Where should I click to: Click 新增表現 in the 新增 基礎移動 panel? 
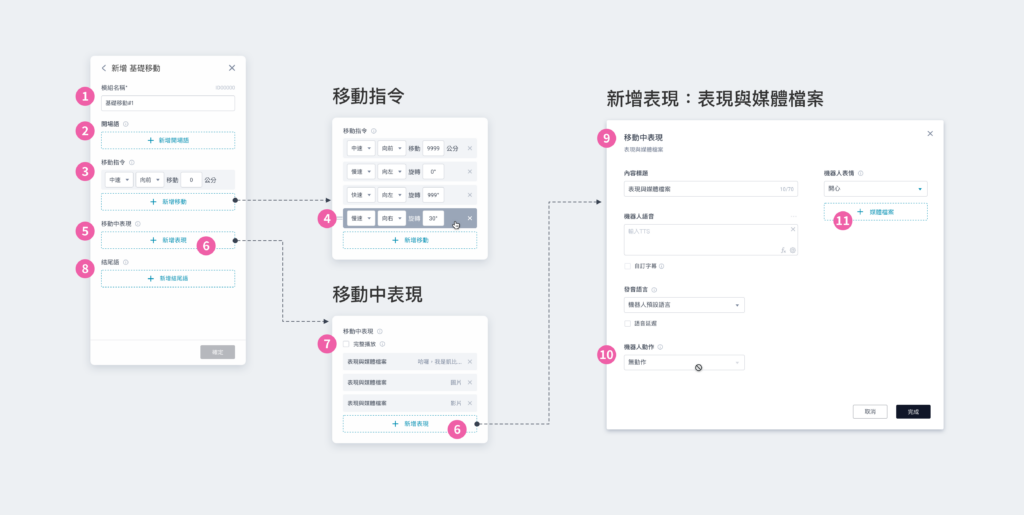tap(168, 240)
